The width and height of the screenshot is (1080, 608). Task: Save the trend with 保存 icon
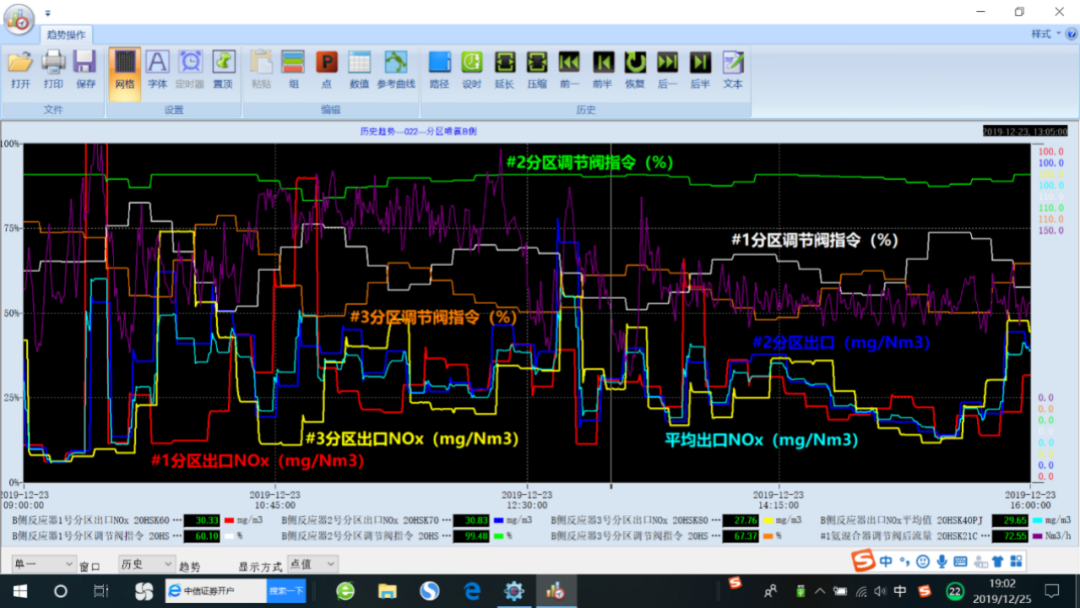(85, 68)
